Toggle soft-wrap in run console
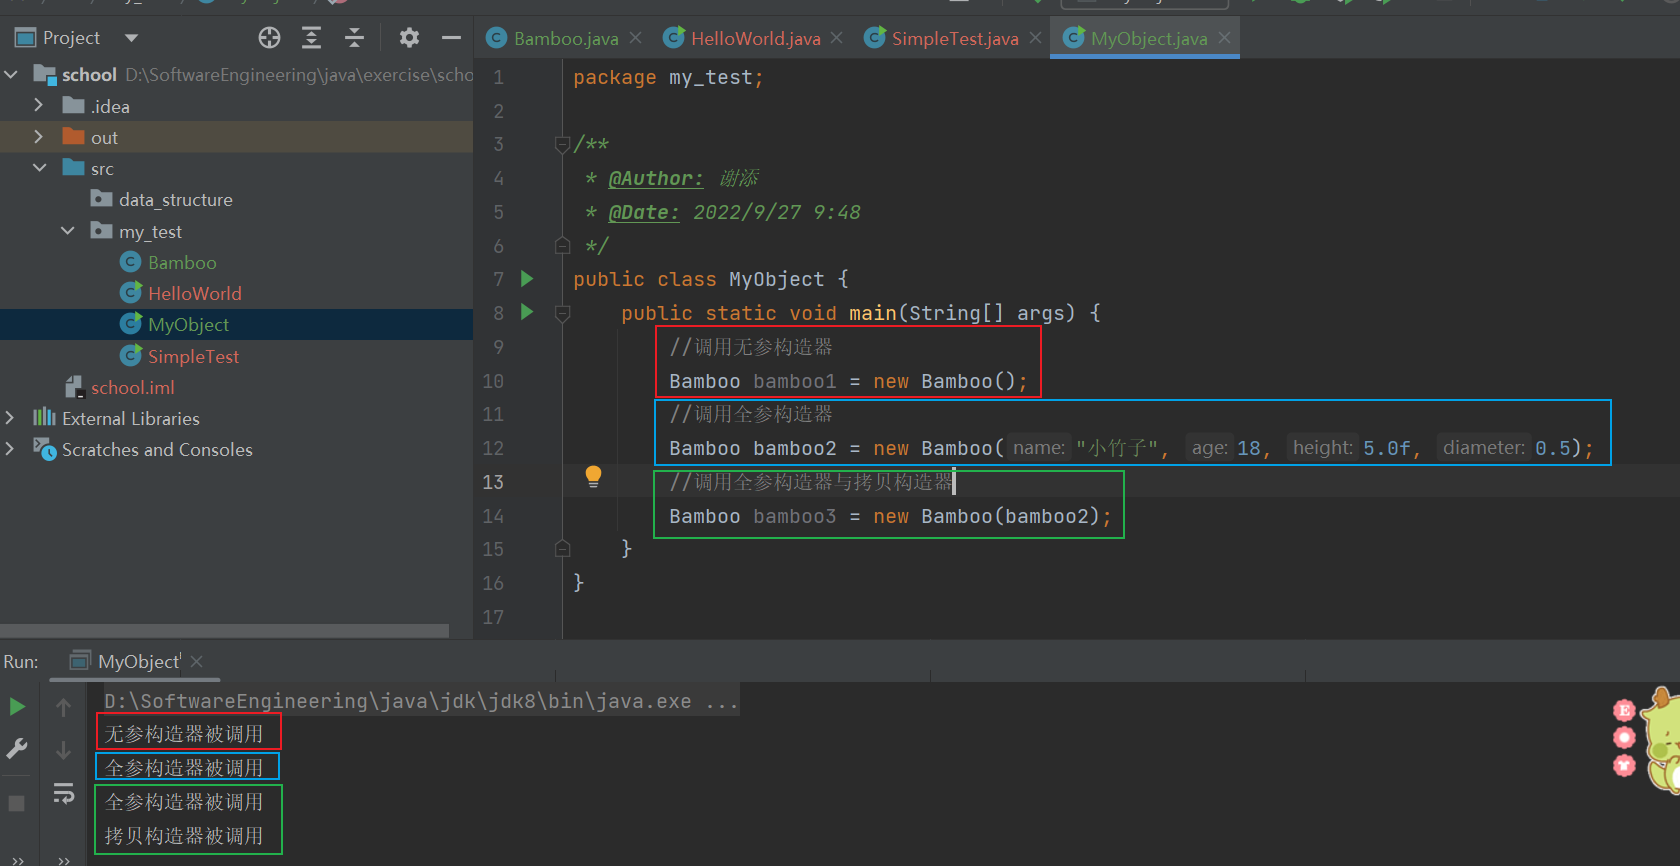The image size is (1680, 866). click(x=63, y=793)
